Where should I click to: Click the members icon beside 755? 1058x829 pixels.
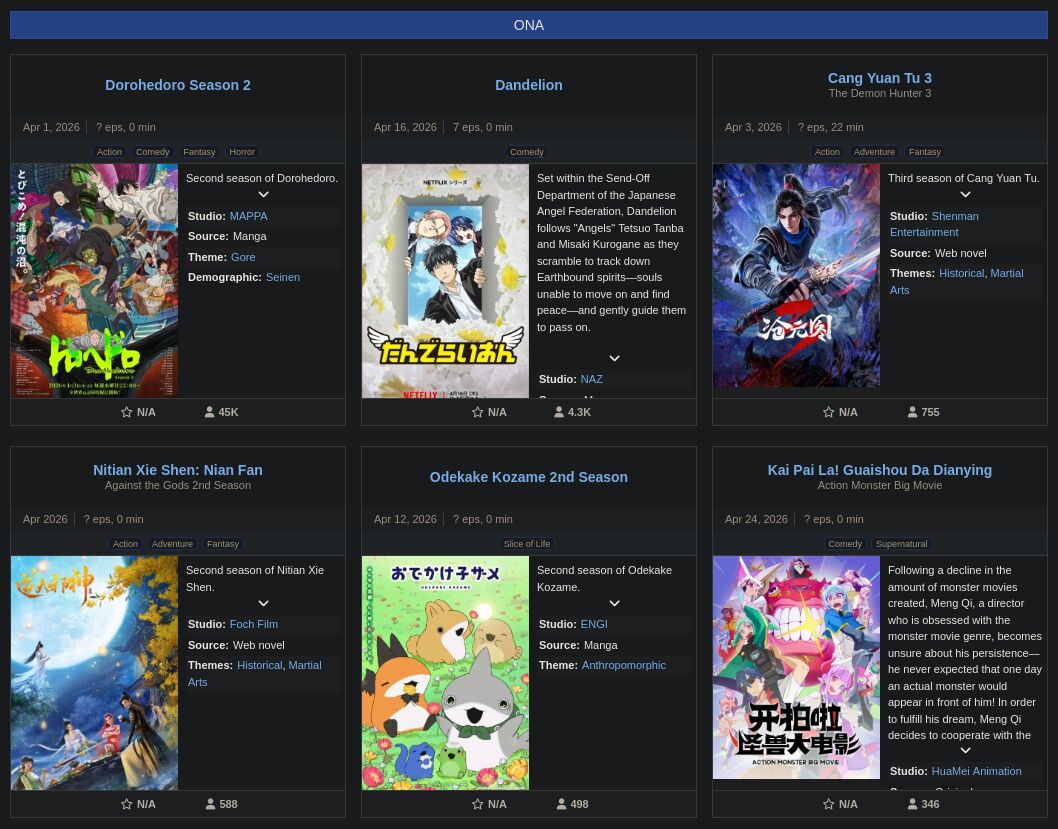pyautogui.click(x=913, y=412)
